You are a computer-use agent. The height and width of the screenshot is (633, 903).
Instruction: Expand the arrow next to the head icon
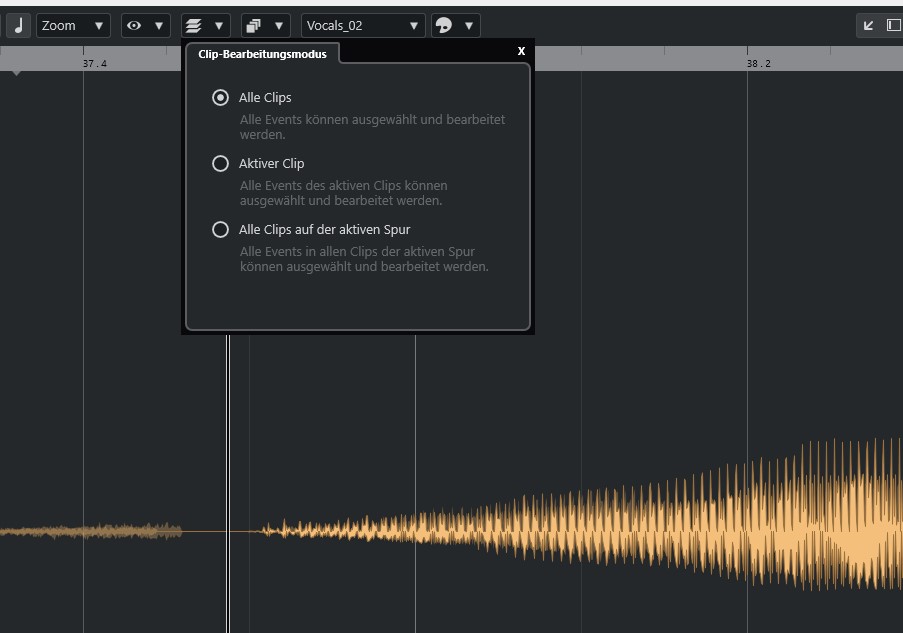[x=467, y=26]
